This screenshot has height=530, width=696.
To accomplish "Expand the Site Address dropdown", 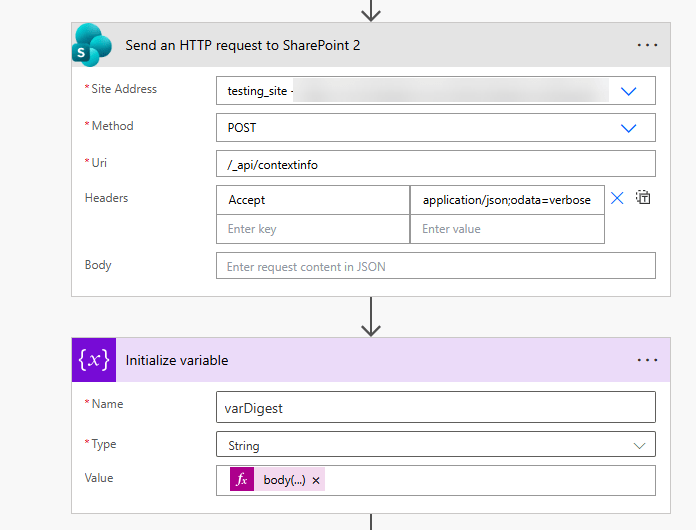I will [629, 91].
